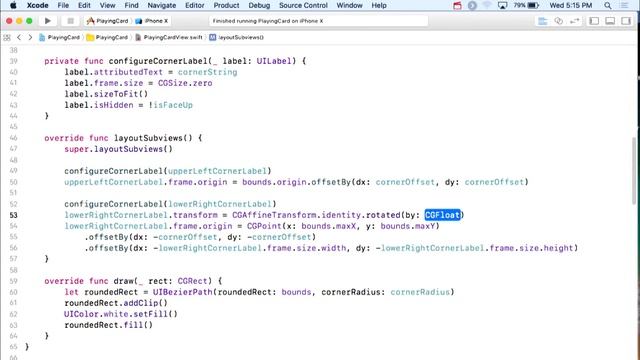This screenshot has height=360, width=640.
Task: Open the Find menu
Action: 131,5
